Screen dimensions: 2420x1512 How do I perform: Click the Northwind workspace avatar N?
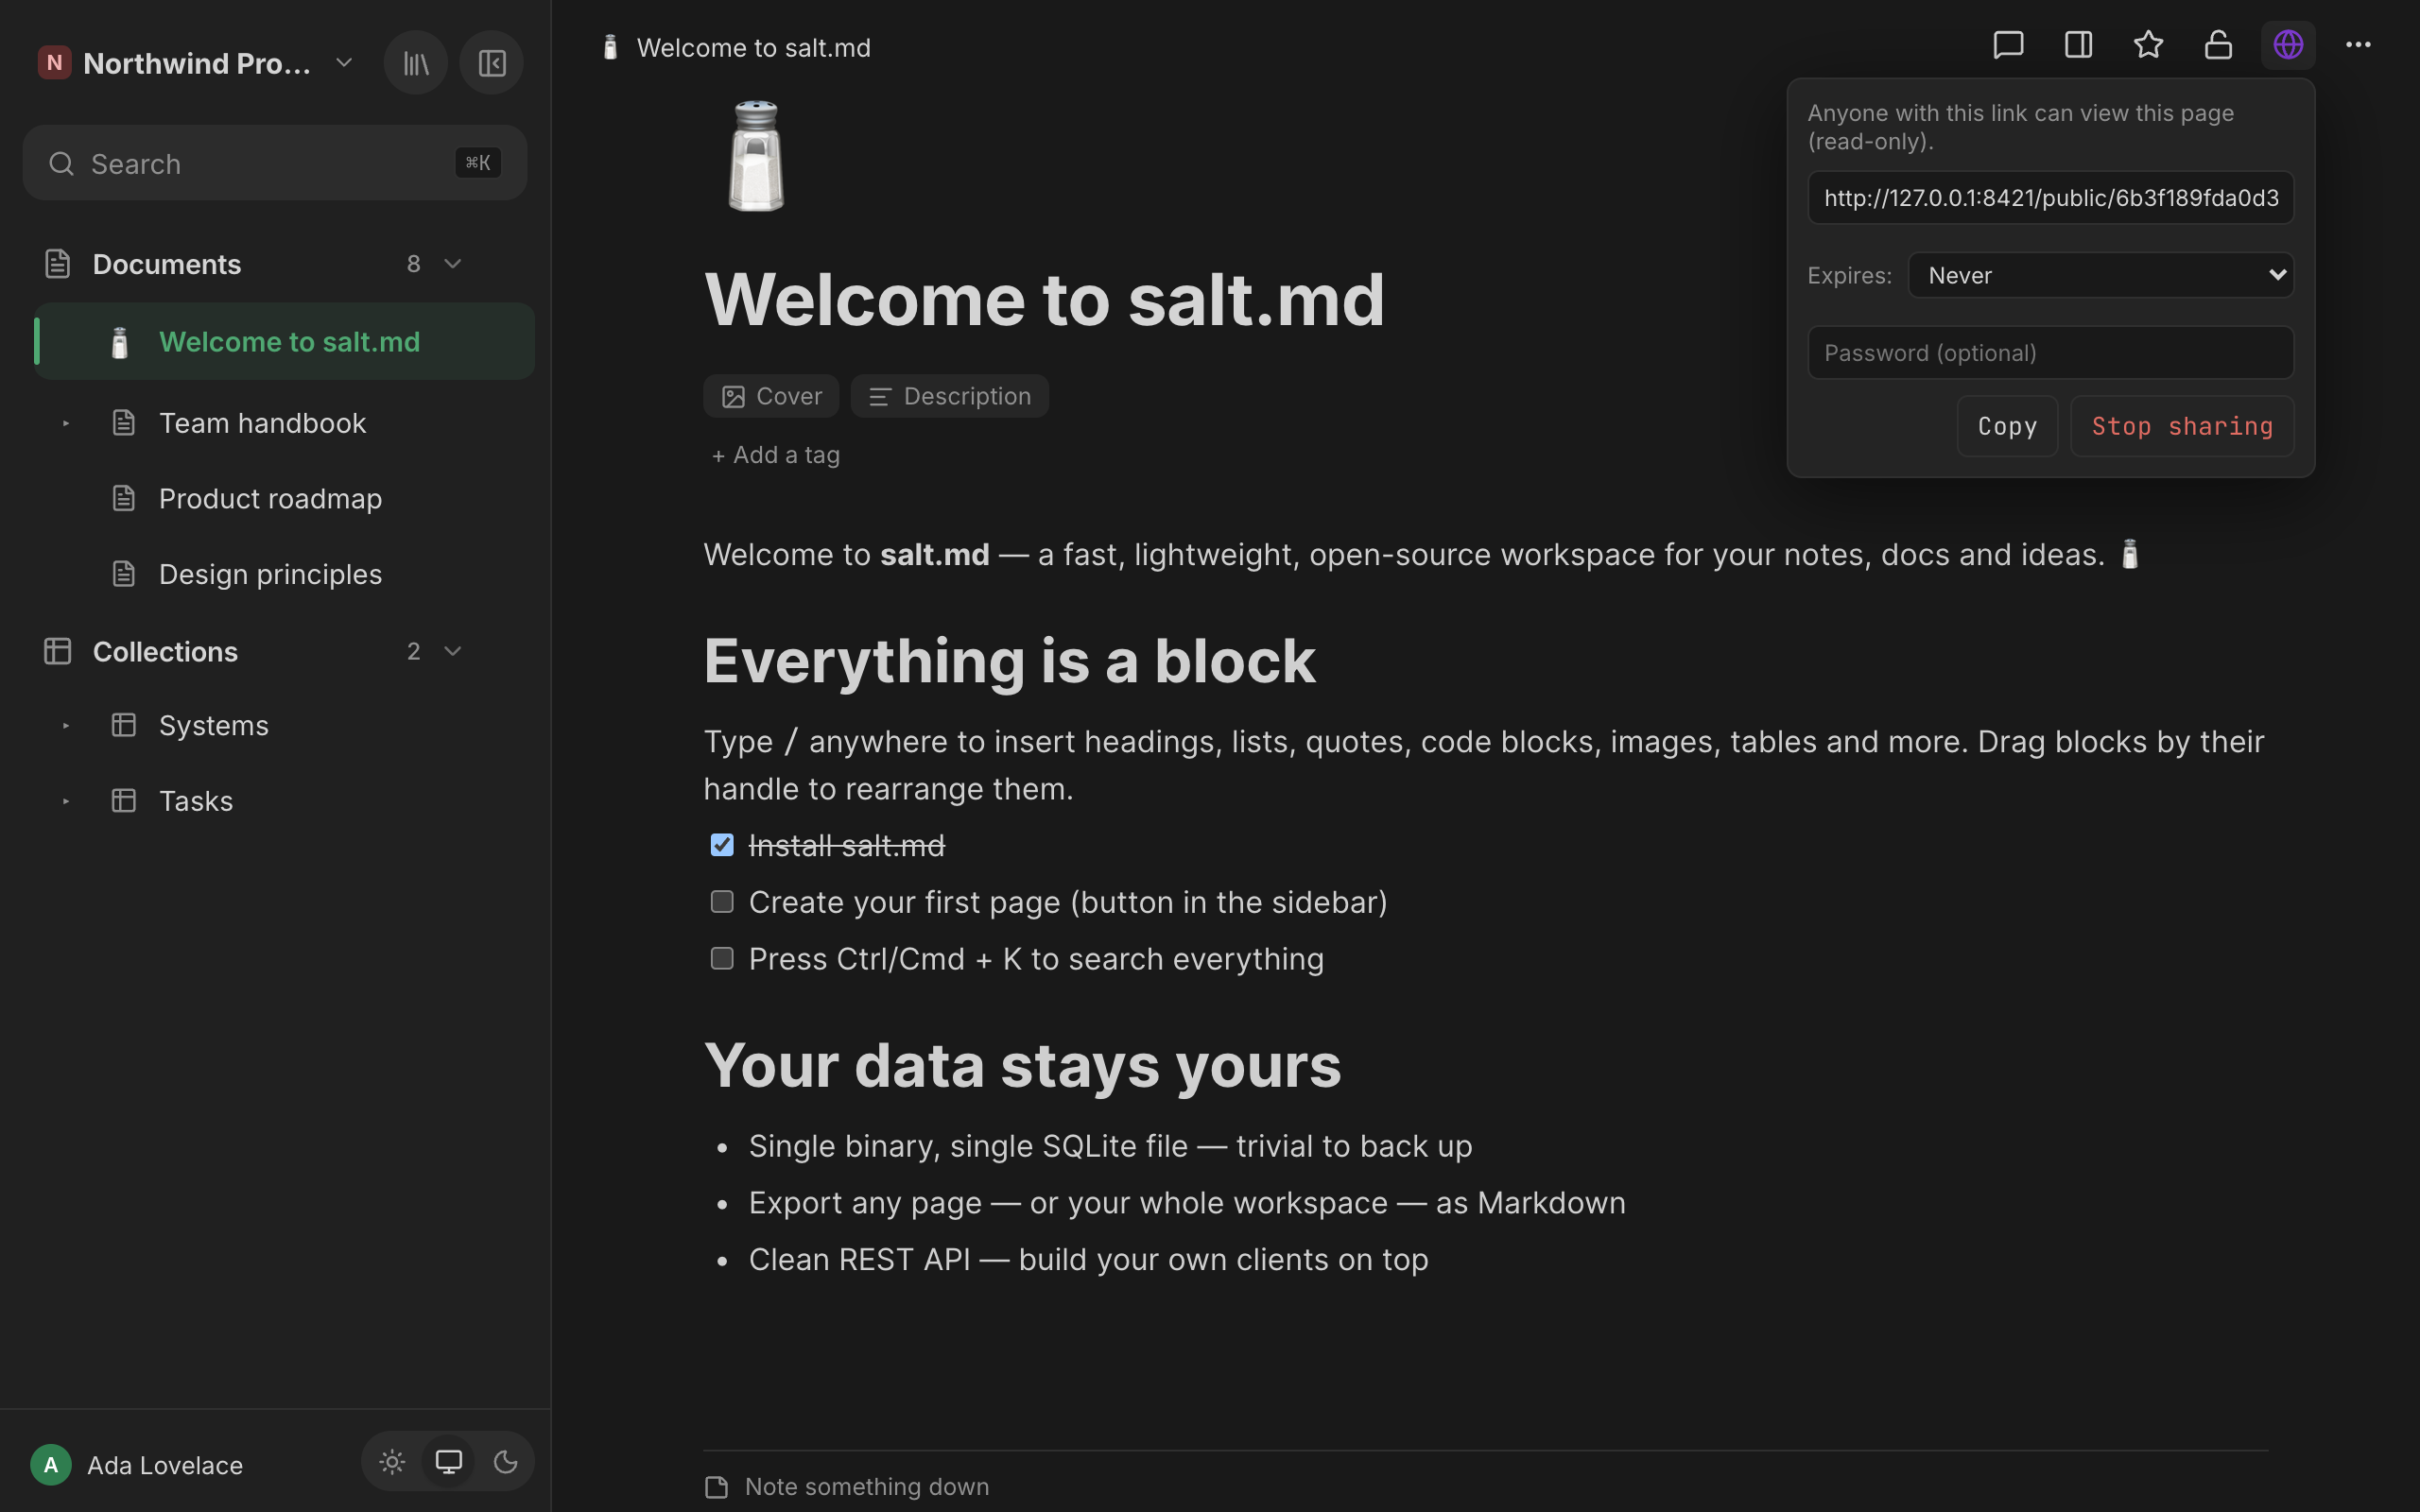(x=54, y=63)
